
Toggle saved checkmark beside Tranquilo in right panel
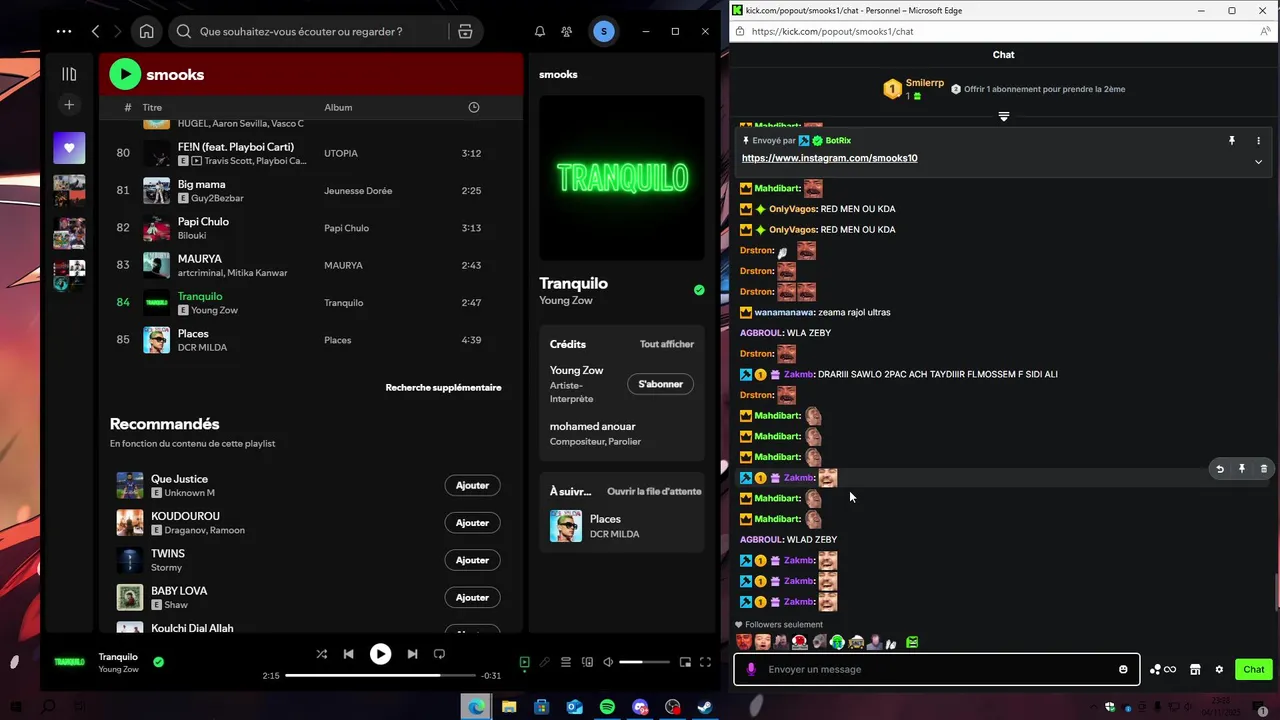[x=699, y=290]
